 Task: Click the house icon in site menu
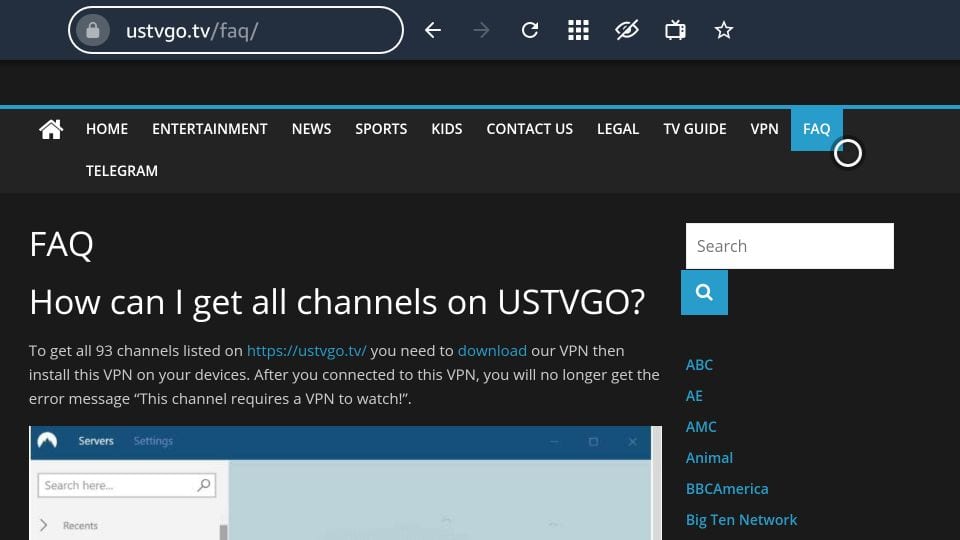point(51,129)
